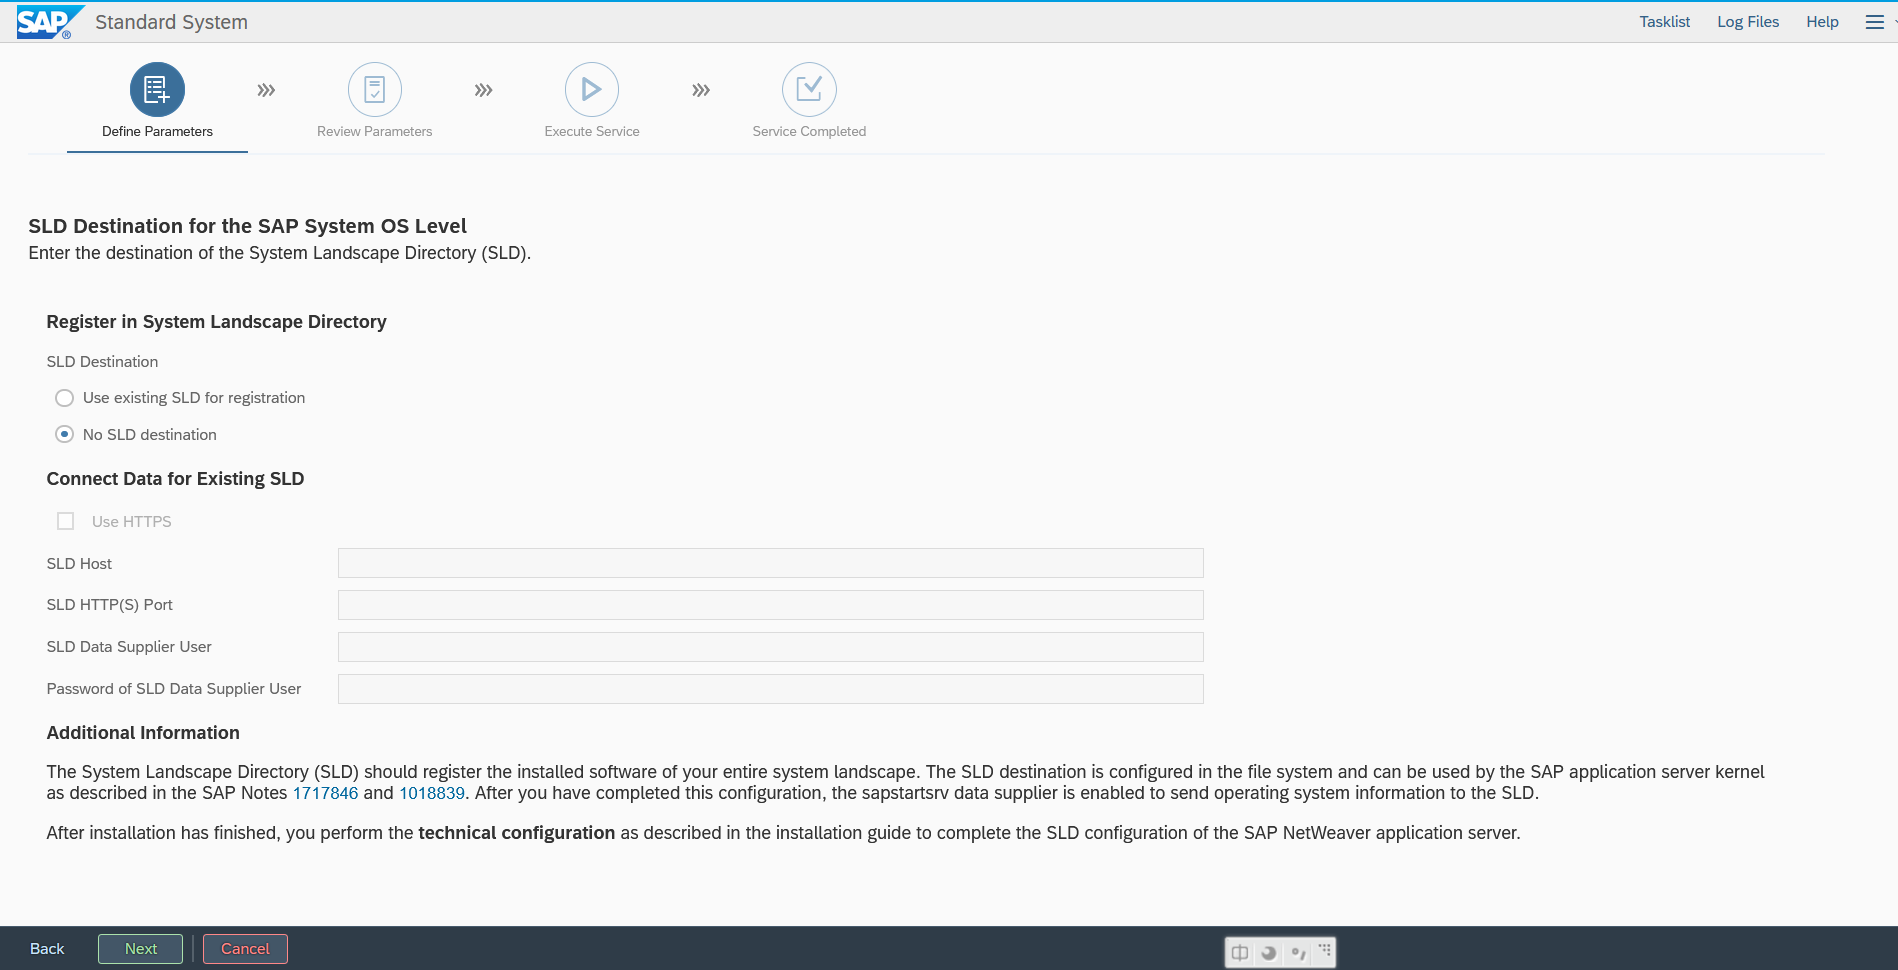Open the Tasklist menu

pyautogui.click(x=1665, y=22)
